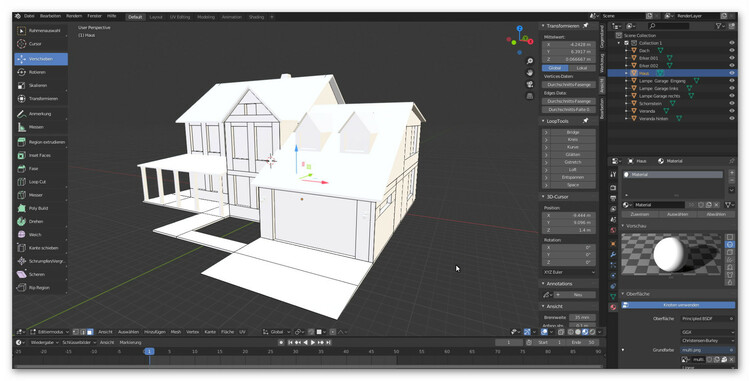Open the green mesh data properties tab
This screenshot has width=750, height=381.
(x=613, y=297)
